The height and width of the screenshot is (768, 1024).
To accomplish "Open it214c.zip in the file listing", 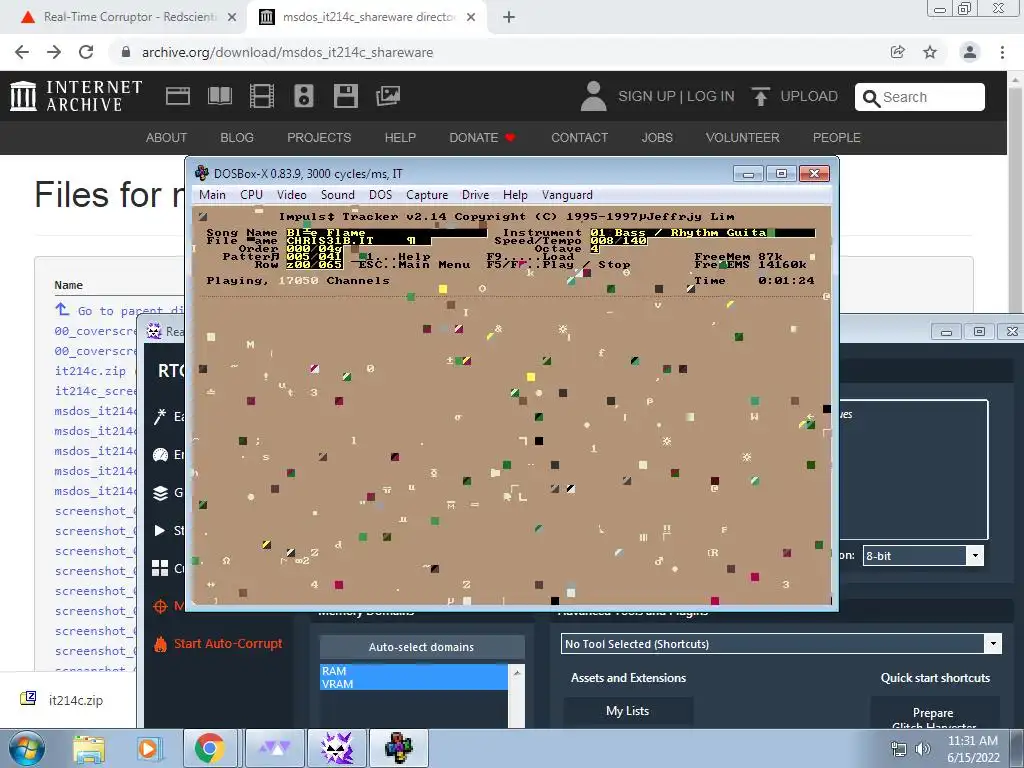I will 90,371.
